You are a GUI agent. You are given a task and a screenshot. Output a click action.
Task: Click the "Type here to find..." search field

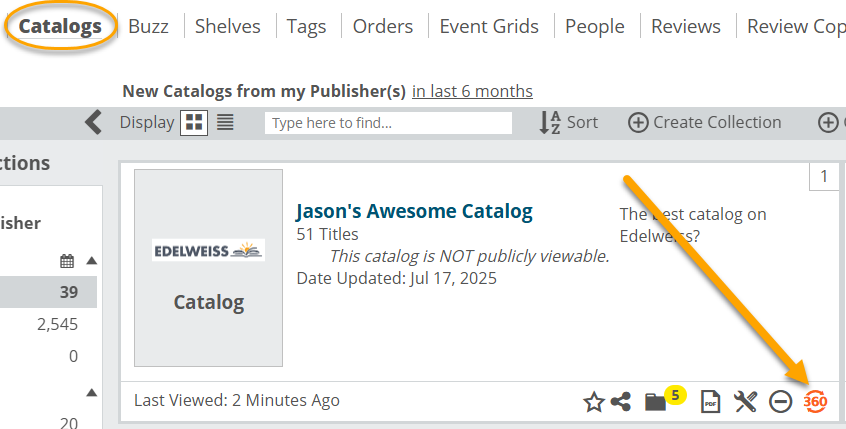click(x=388, y=123)
